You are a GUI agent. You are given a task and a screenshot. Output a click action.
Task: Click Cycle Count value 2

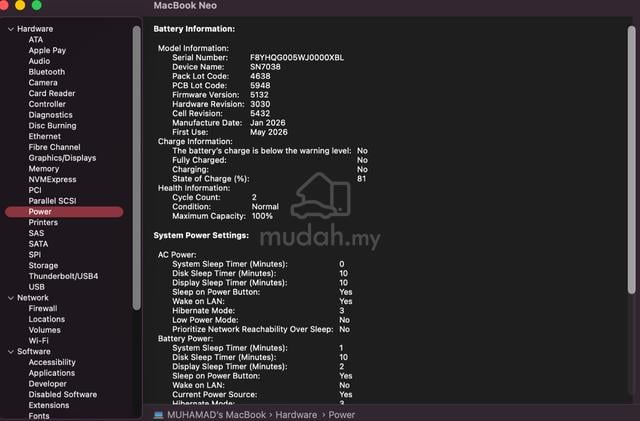point(254,198)
